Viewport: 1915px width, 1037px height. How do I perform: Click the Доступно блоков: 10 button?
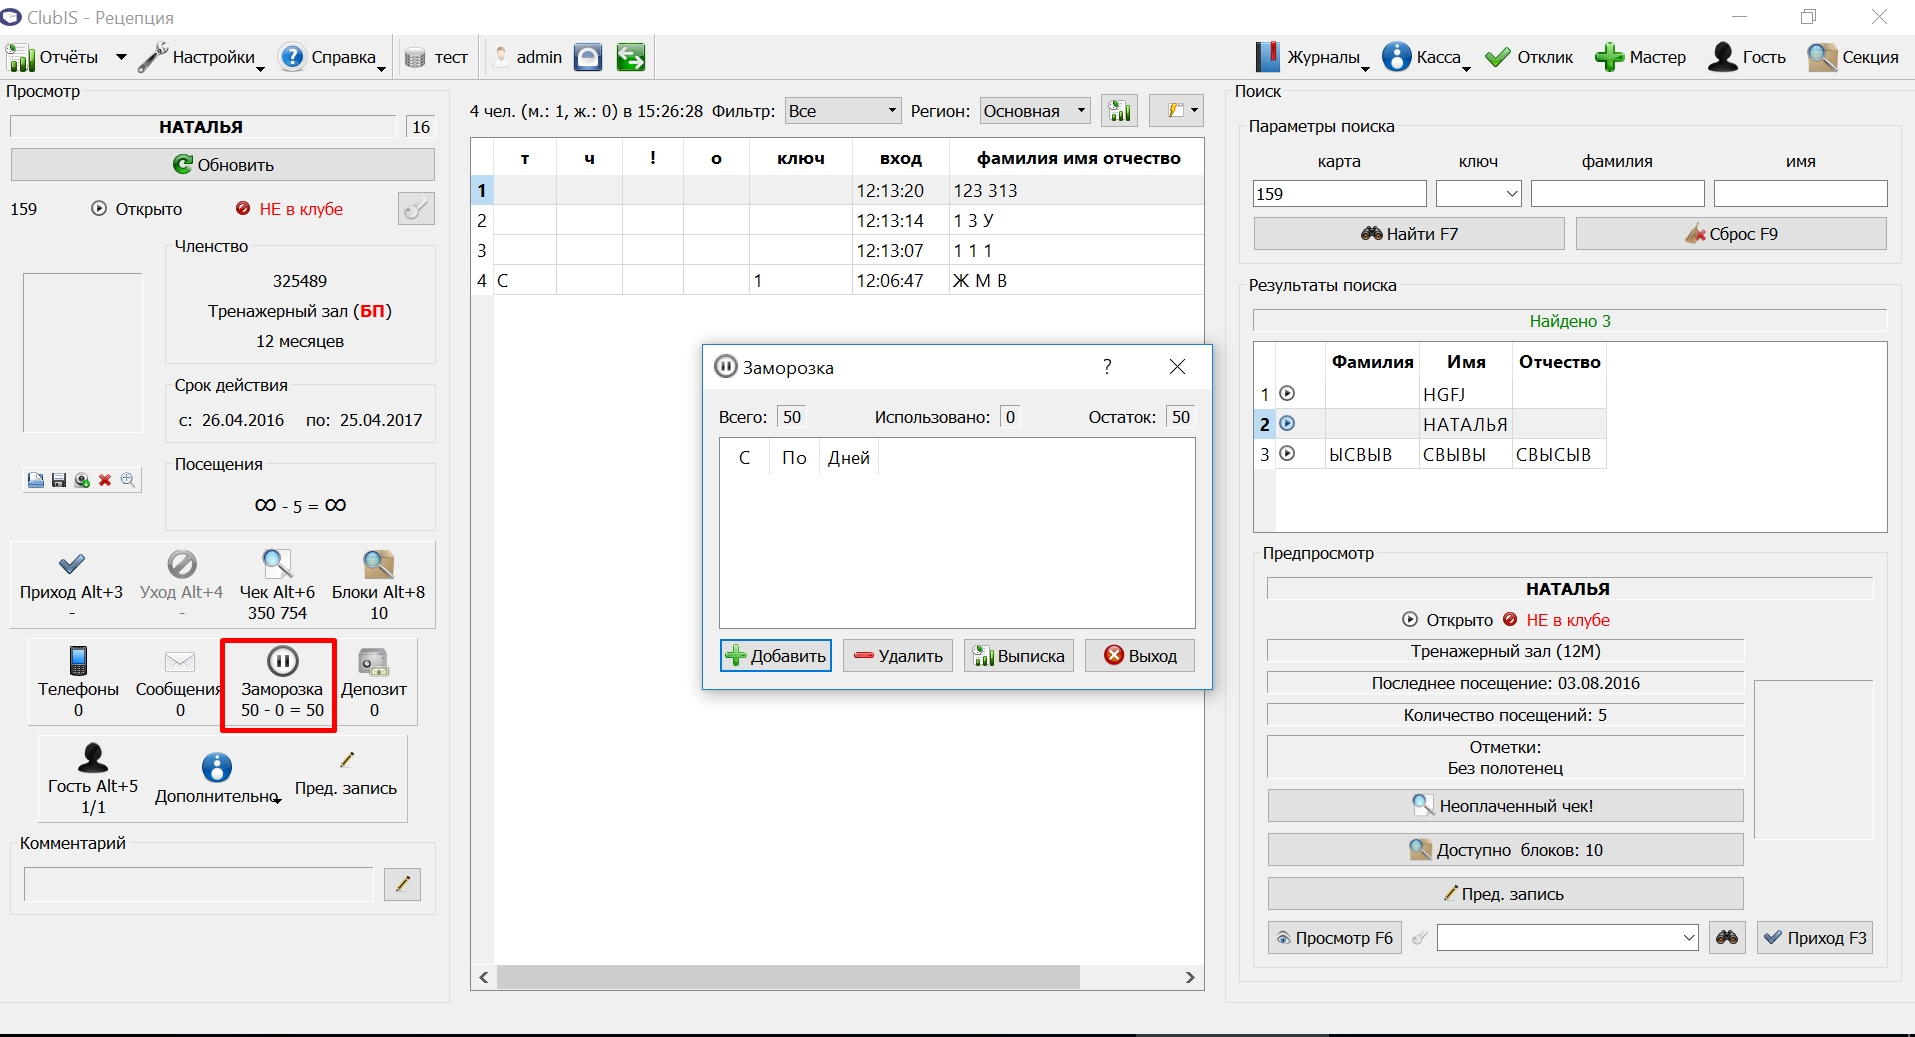[x=1505, y=850]
